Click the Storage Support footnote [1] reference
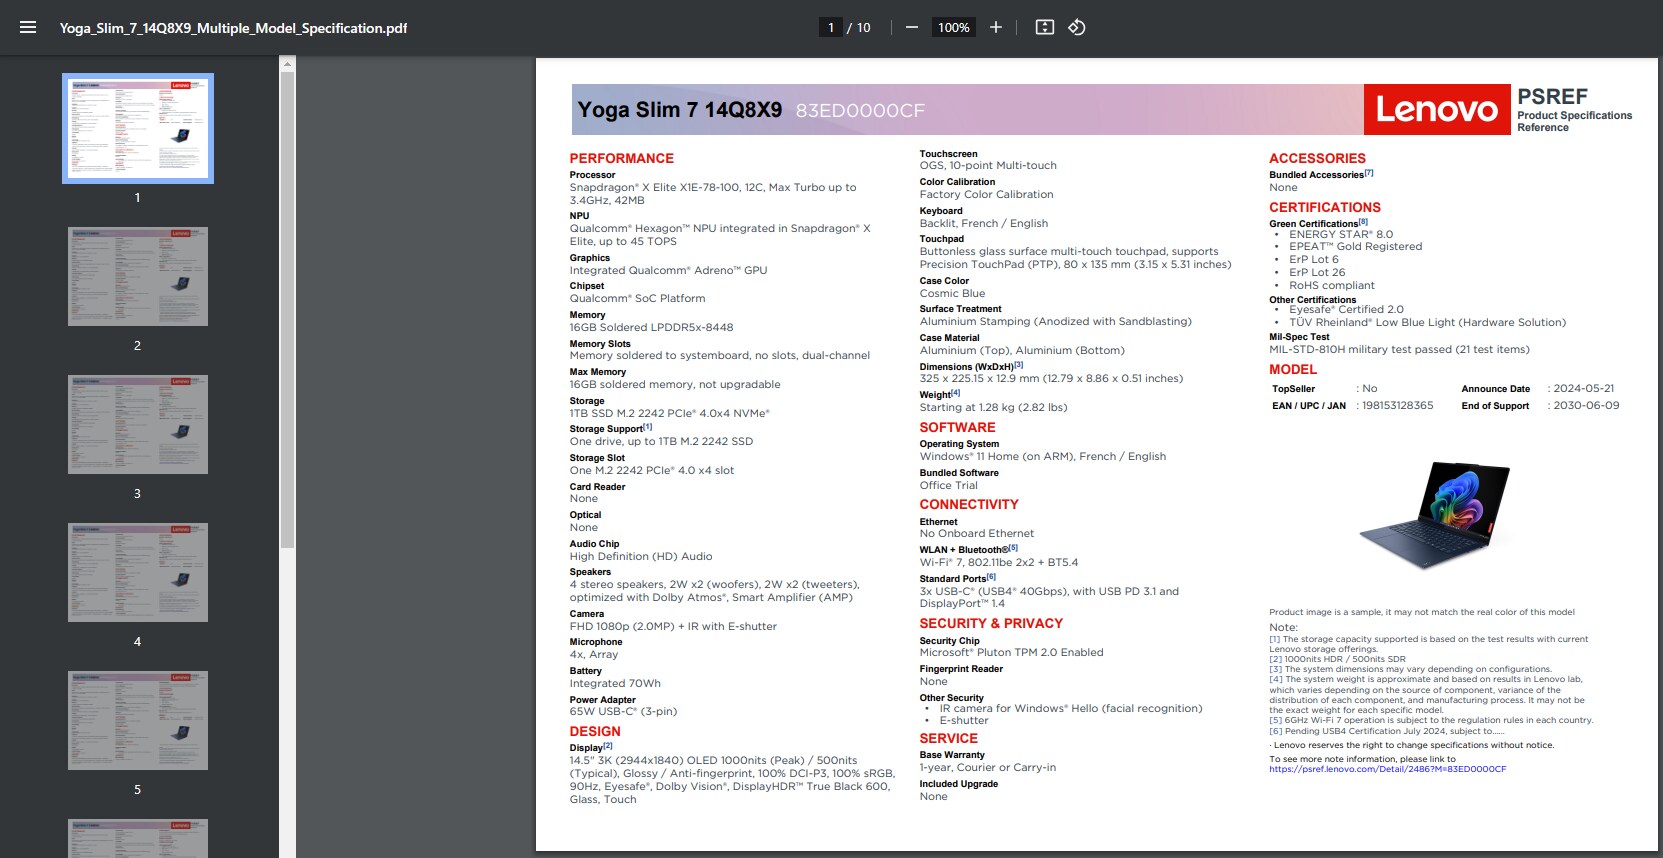1663x858 pixels. pyautogui.click(x=648, y=427)
